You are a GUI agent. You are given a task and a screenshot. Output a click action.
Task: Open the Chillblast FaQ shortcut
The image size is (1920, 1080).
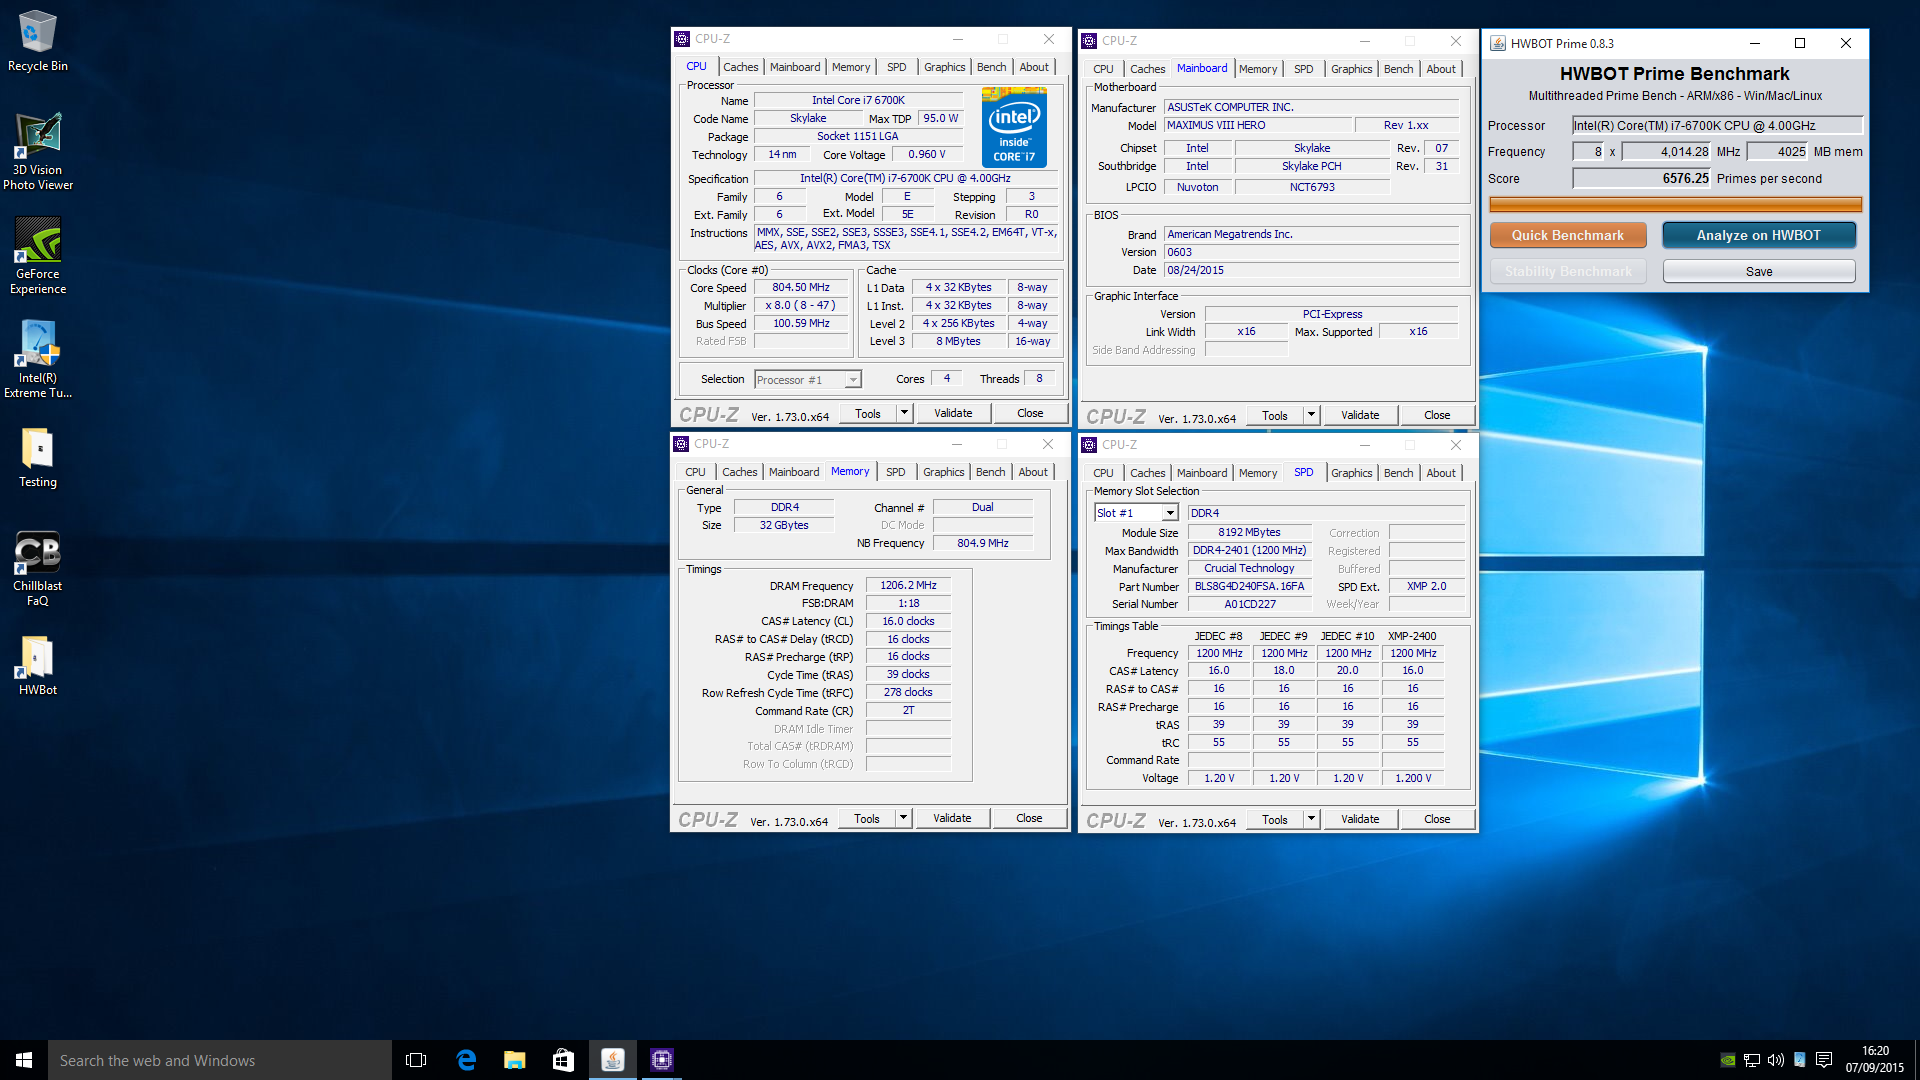click(x=38, y=568)
